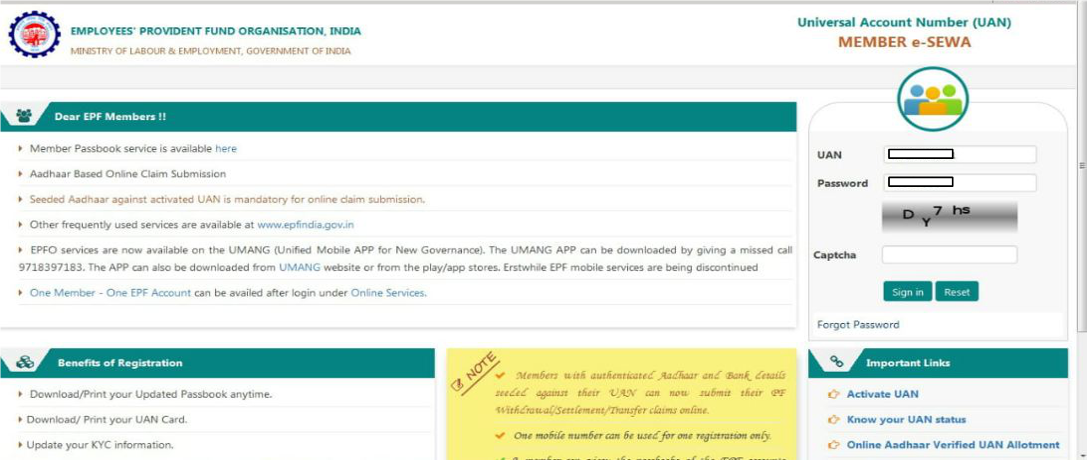Open the UMANG website link
This screenshot has height=460, width=1087.
(299, 268)
